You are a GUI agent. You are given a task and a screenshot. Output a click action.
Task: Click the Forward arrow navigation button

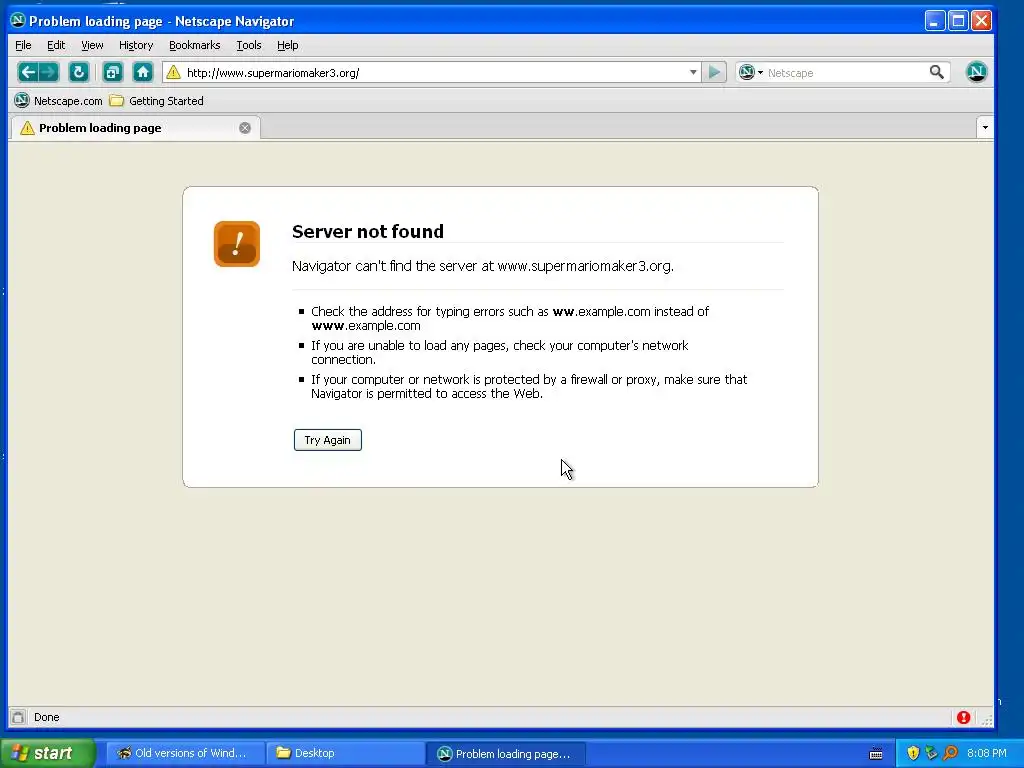(49, 72)
